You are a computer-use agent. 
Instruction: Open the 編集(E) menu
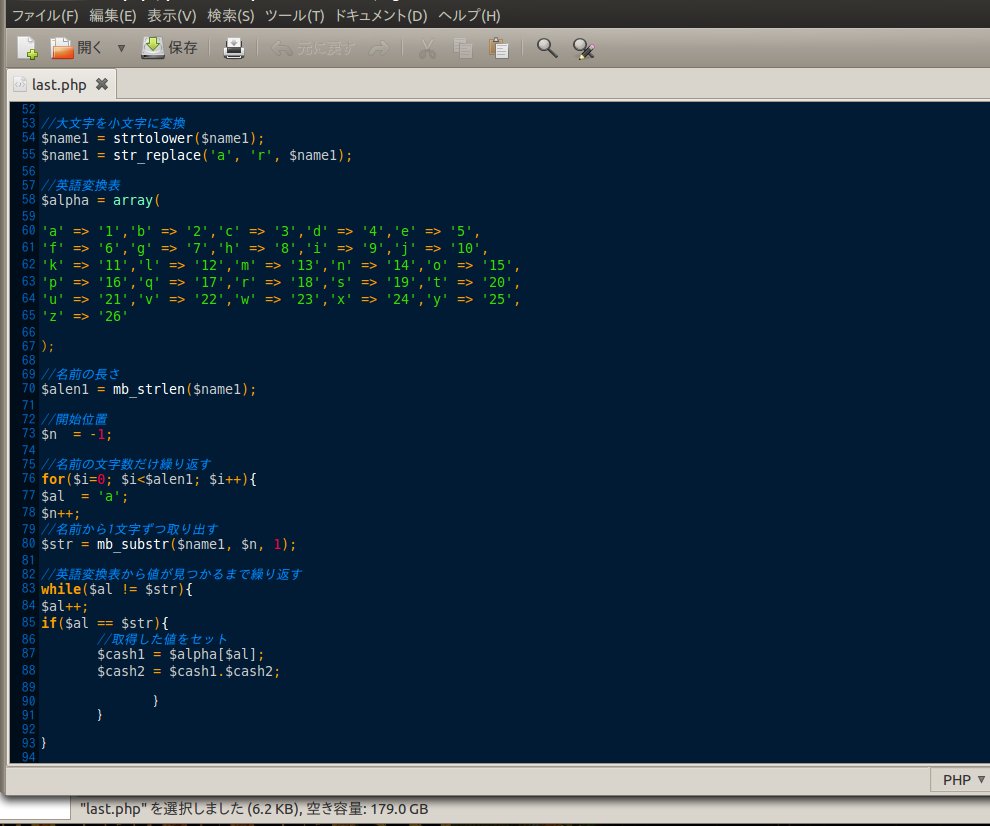pos(112,16)
